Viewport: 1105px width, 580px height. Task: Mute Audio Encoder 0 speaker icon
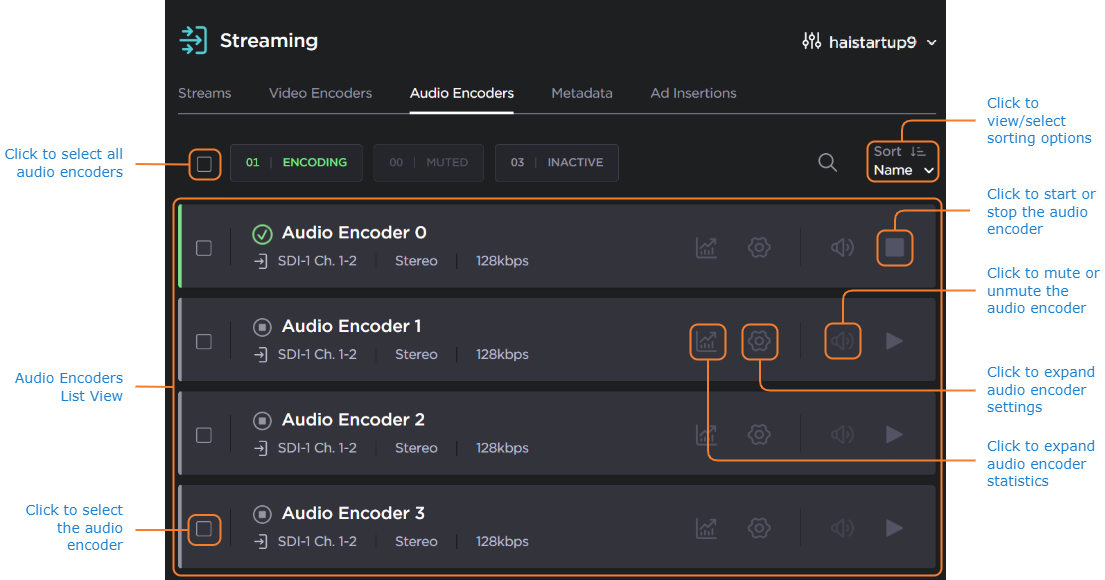coord(842,248)
